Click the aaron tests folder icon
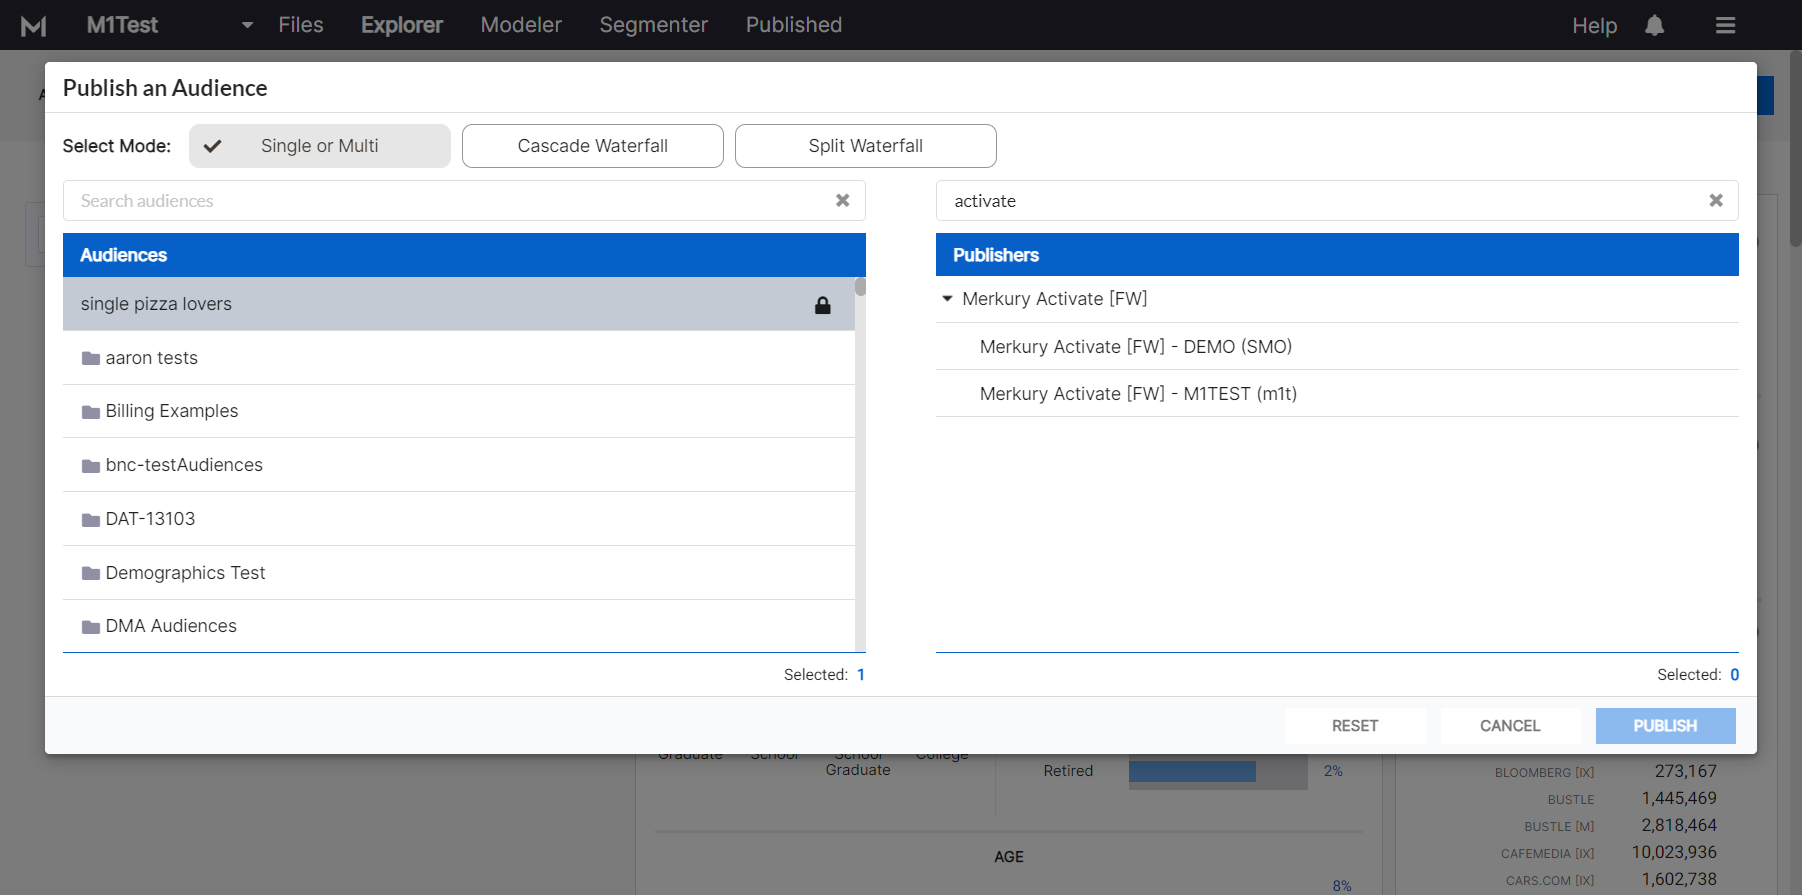 click(x=91, y=358)
